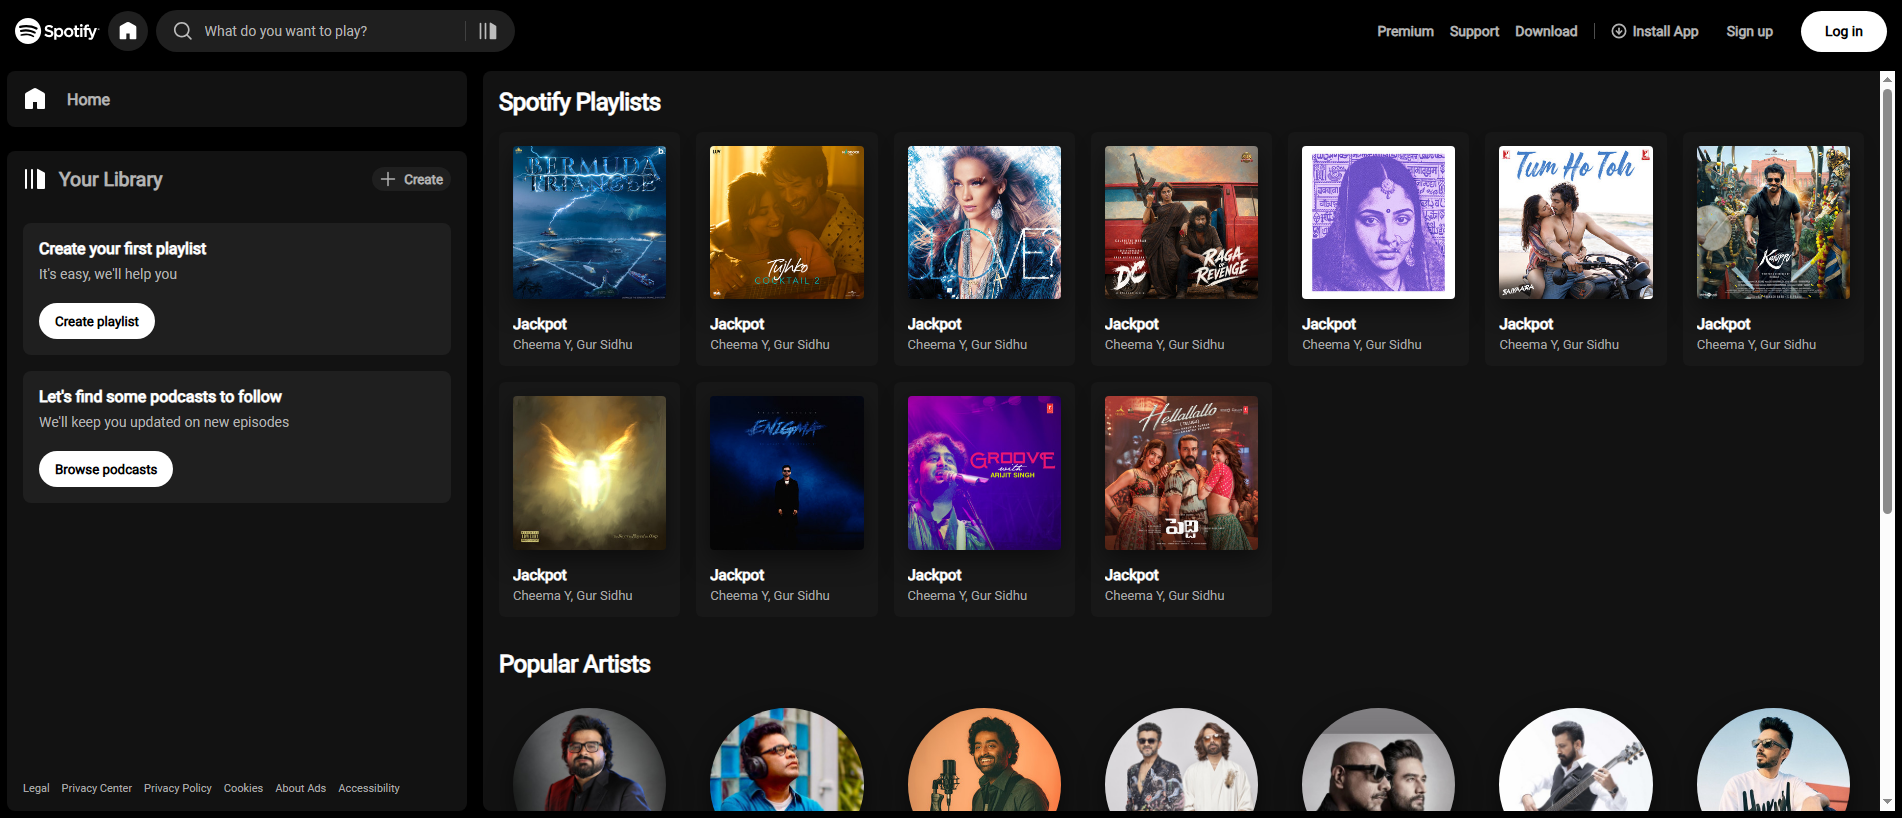Screen dimensions: 1902x818
Task: Click the Browse podcasts button
Action: coord(106,469)
